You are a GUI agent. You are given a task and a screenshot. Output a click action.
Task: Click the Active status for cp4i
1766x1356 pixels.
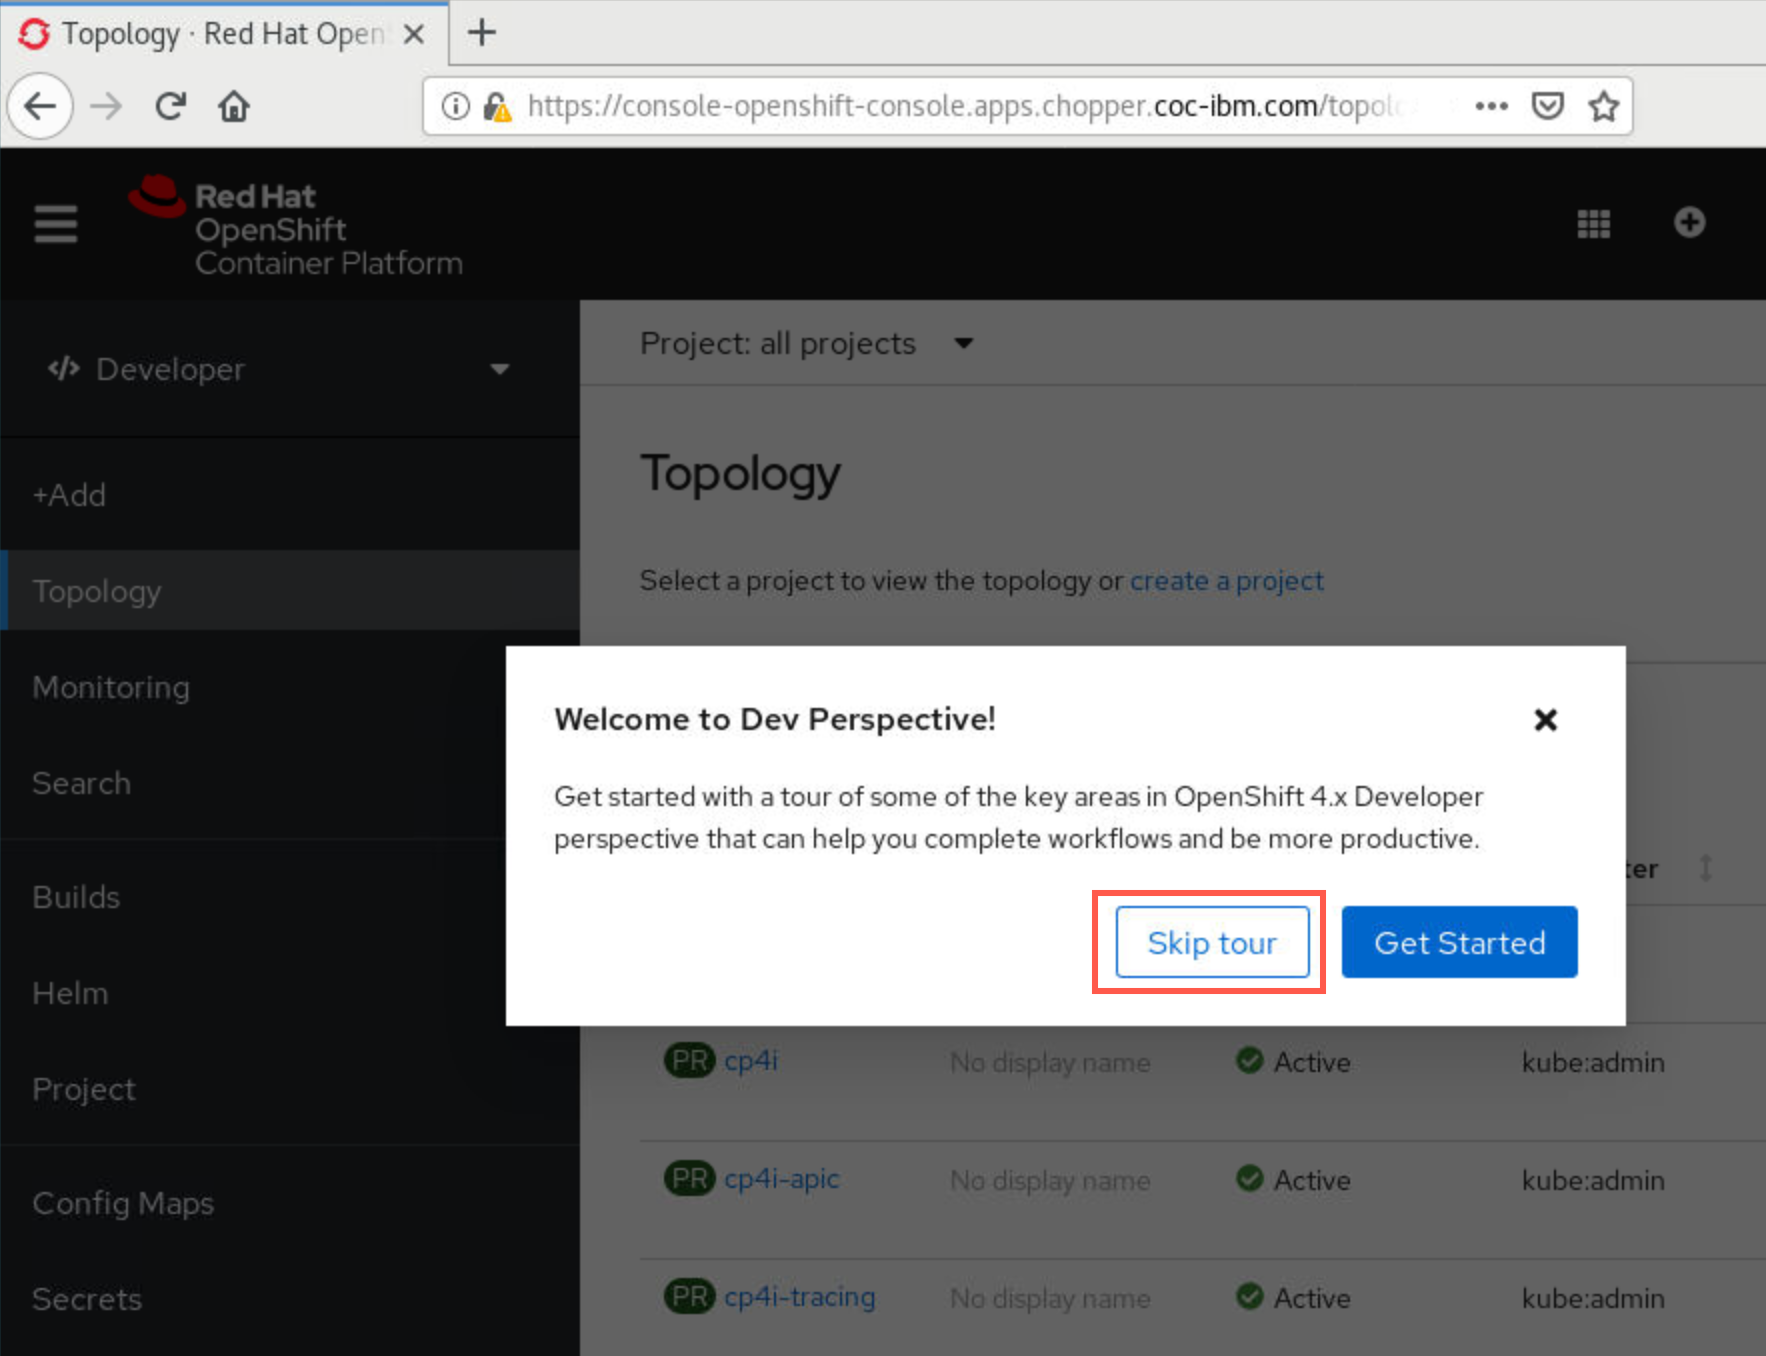click(1293, 1062)
